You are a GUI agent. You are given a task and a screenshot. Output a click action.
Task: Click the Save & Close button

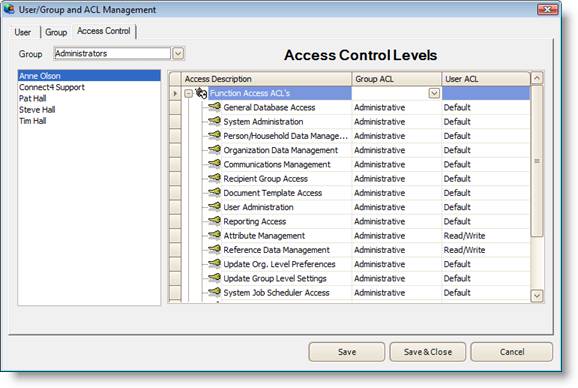click(428, 352)
